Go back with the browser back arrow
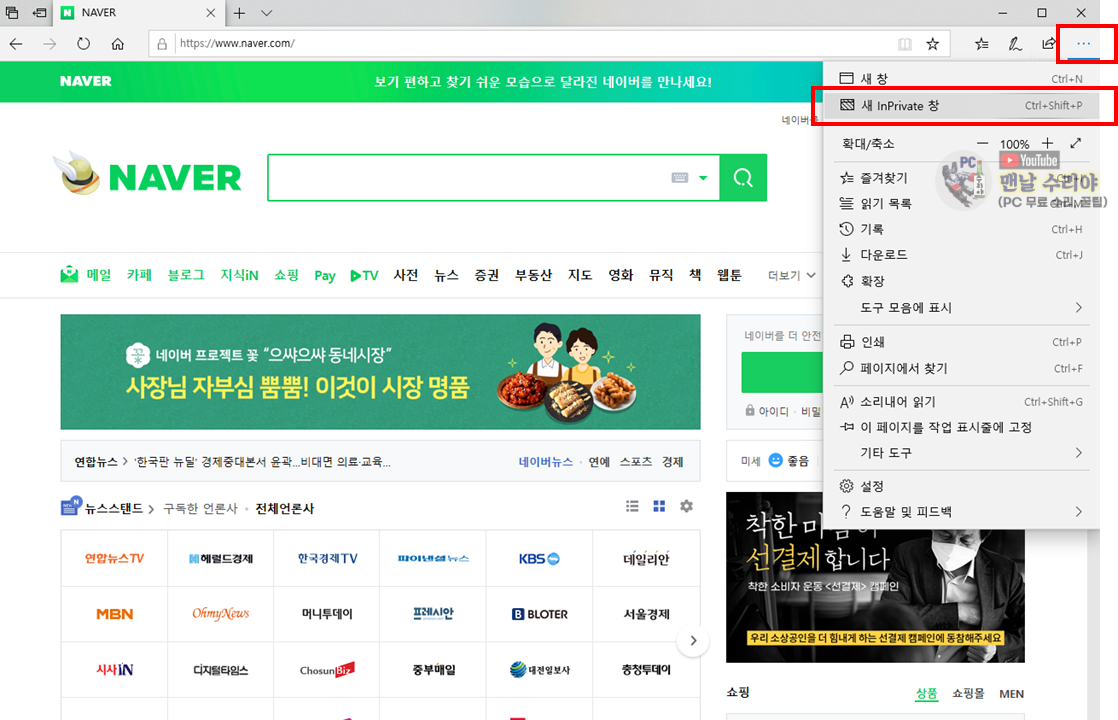The height and width of the screenshot is (720, 1118). click(x=16, y=44)
